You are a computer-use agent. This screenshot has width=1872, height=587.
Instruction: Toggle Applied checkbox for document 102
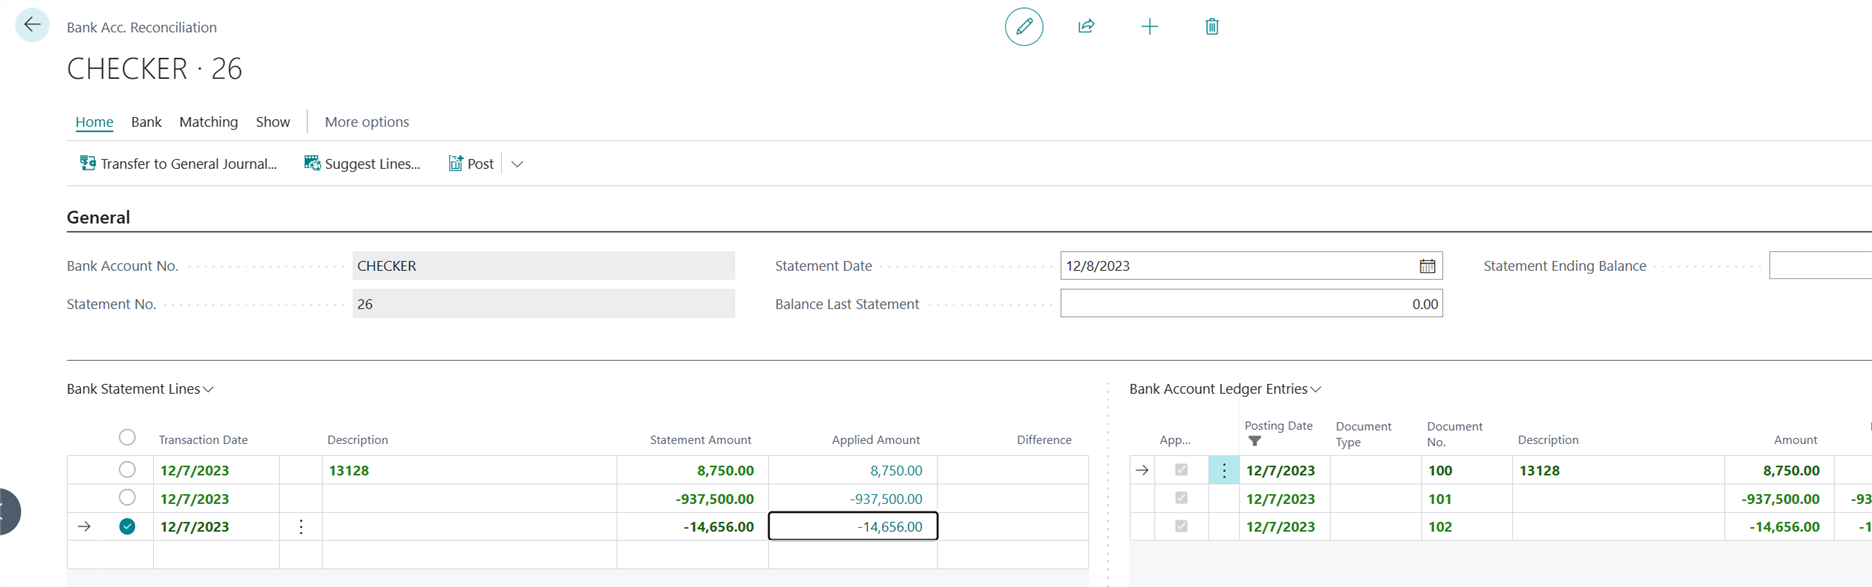pos(1181,526)
